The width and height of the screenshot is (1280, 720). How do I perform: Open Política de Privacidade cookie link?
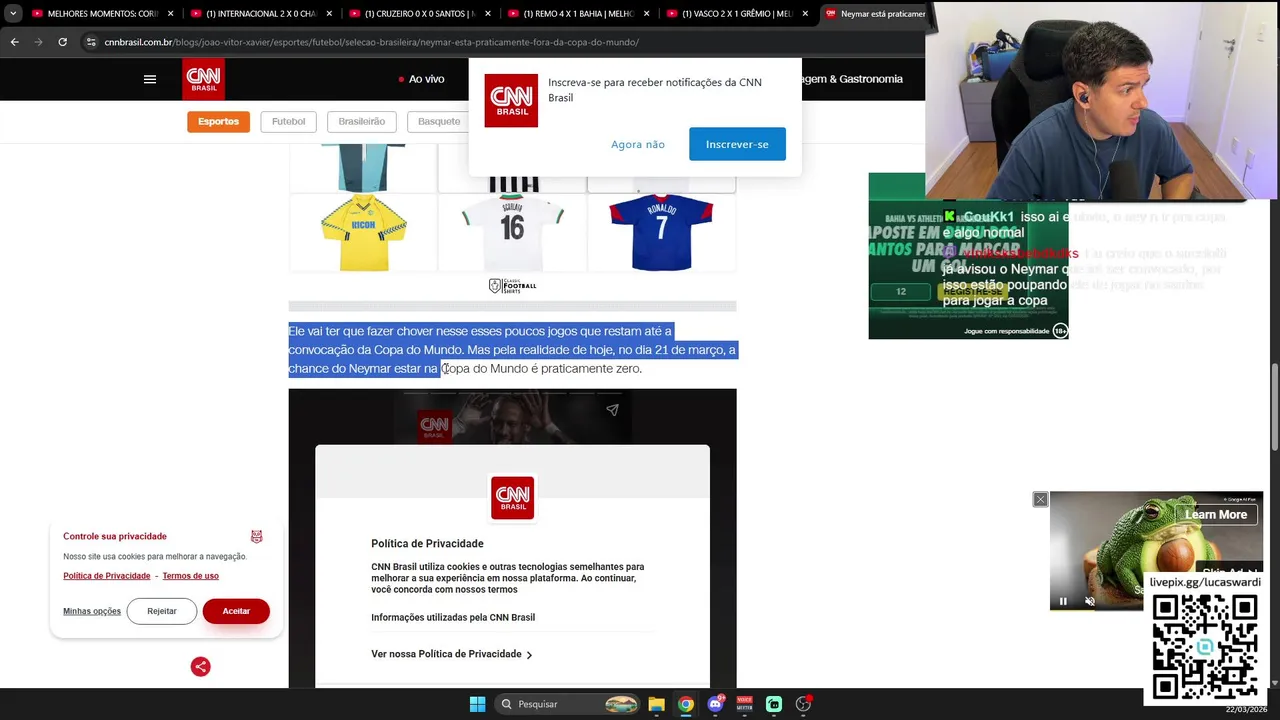pos(107,576)
